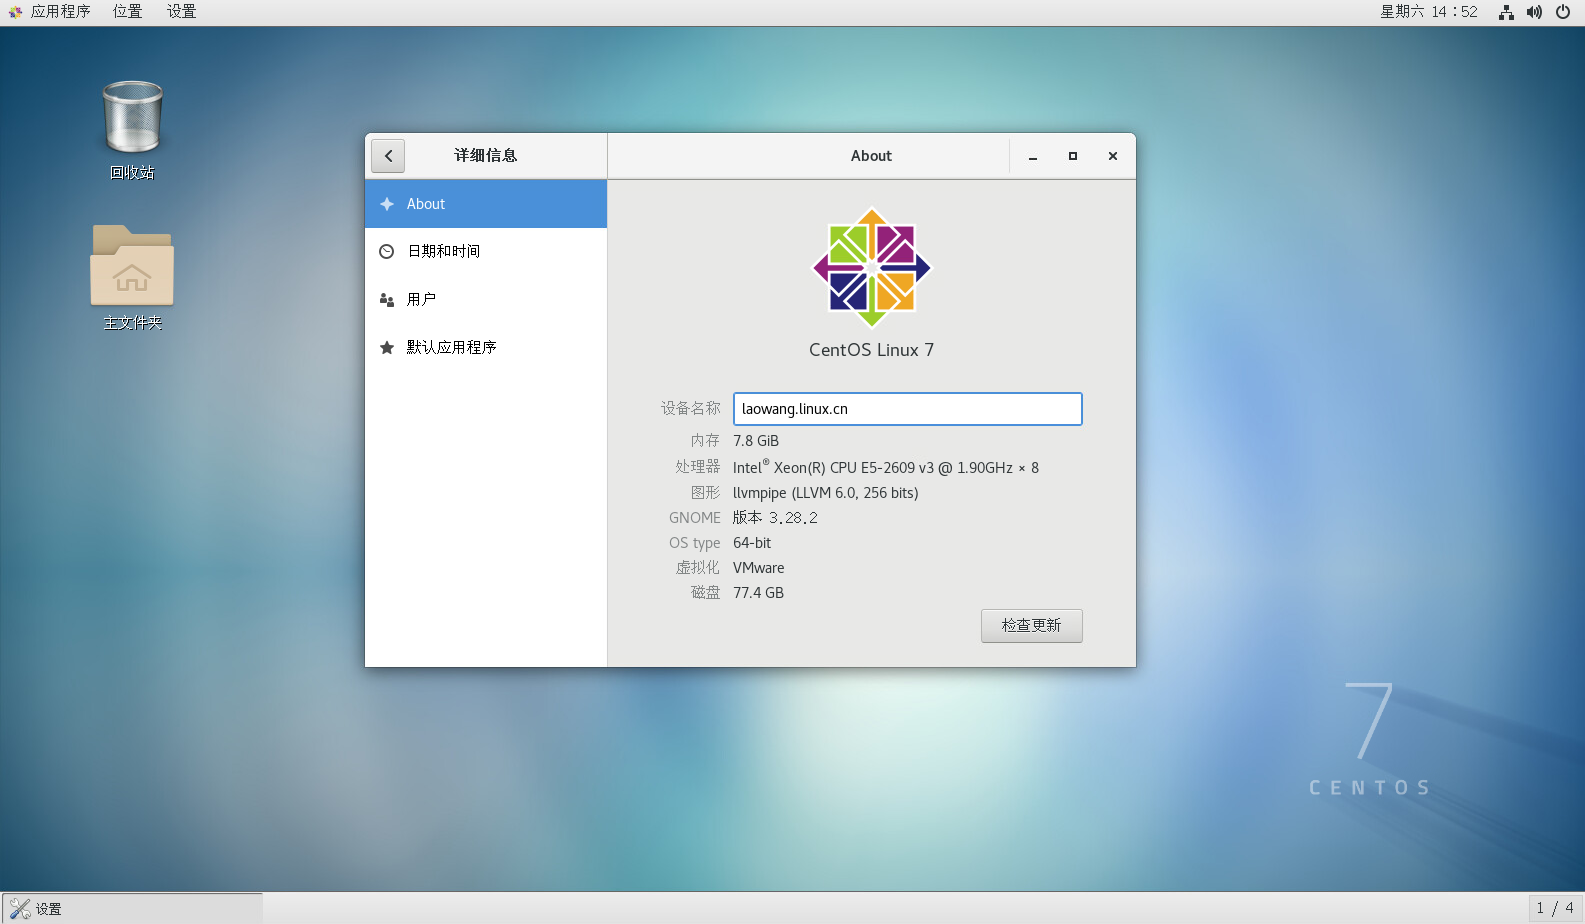The height and width of the screenshot is (924, 1585).
Task: Click the 设置 taskbar window button
Action: (132, 909)
